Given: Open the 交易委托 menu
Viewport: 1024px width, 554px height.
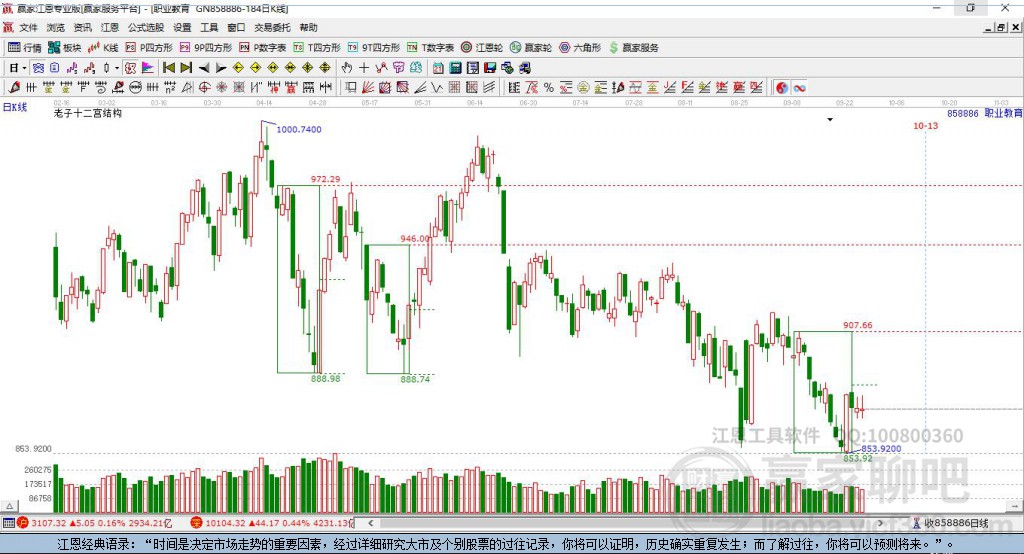Looking at the screenshot, I should click(x=272, y=27).
